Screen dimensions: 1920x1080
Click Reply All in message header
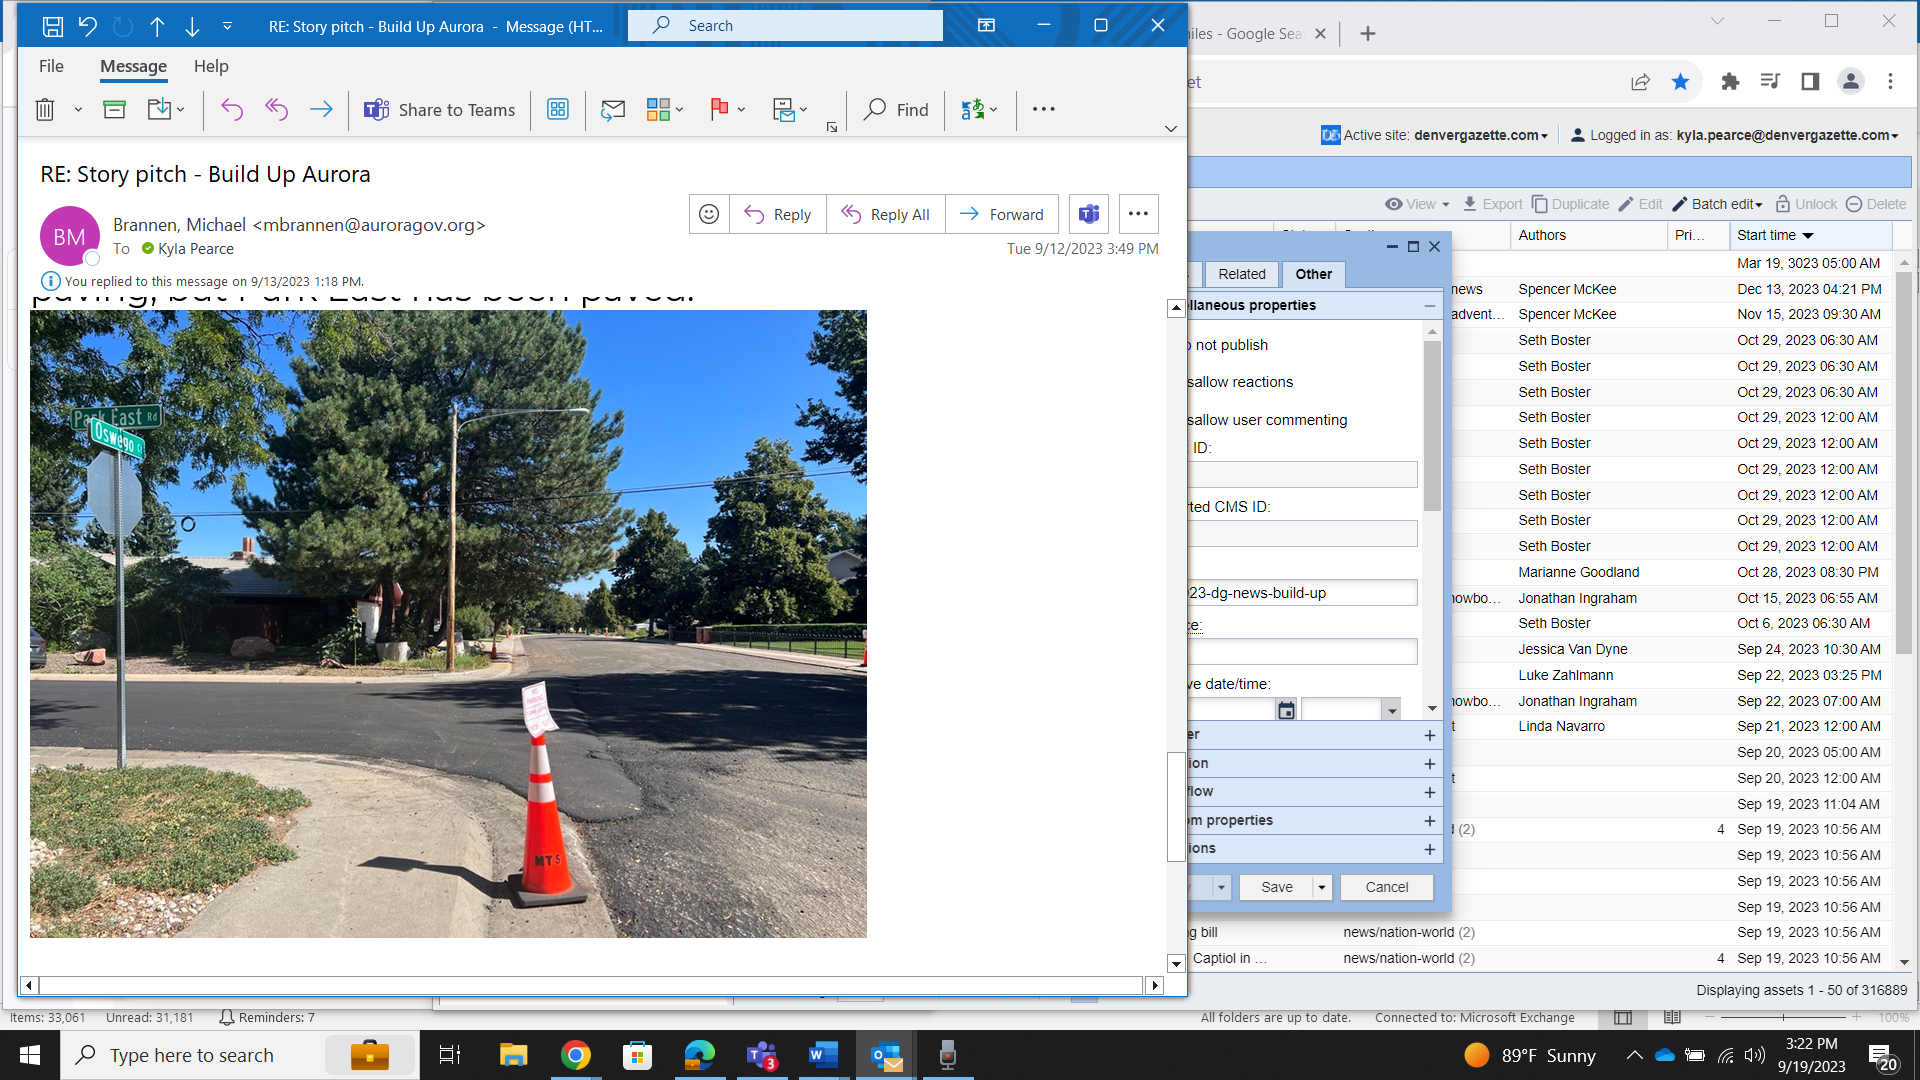point(886,214)
